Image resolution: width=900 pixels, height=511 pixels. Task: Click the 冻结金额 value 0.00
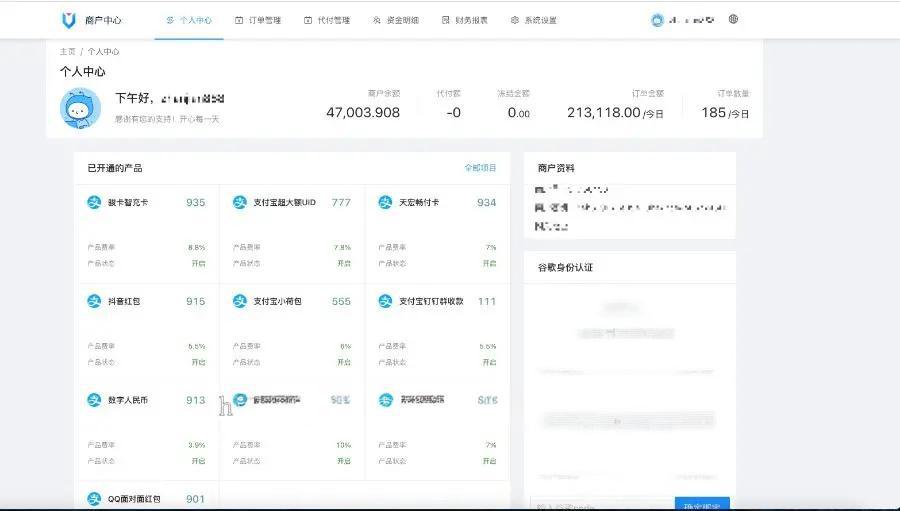pos(519,113)
